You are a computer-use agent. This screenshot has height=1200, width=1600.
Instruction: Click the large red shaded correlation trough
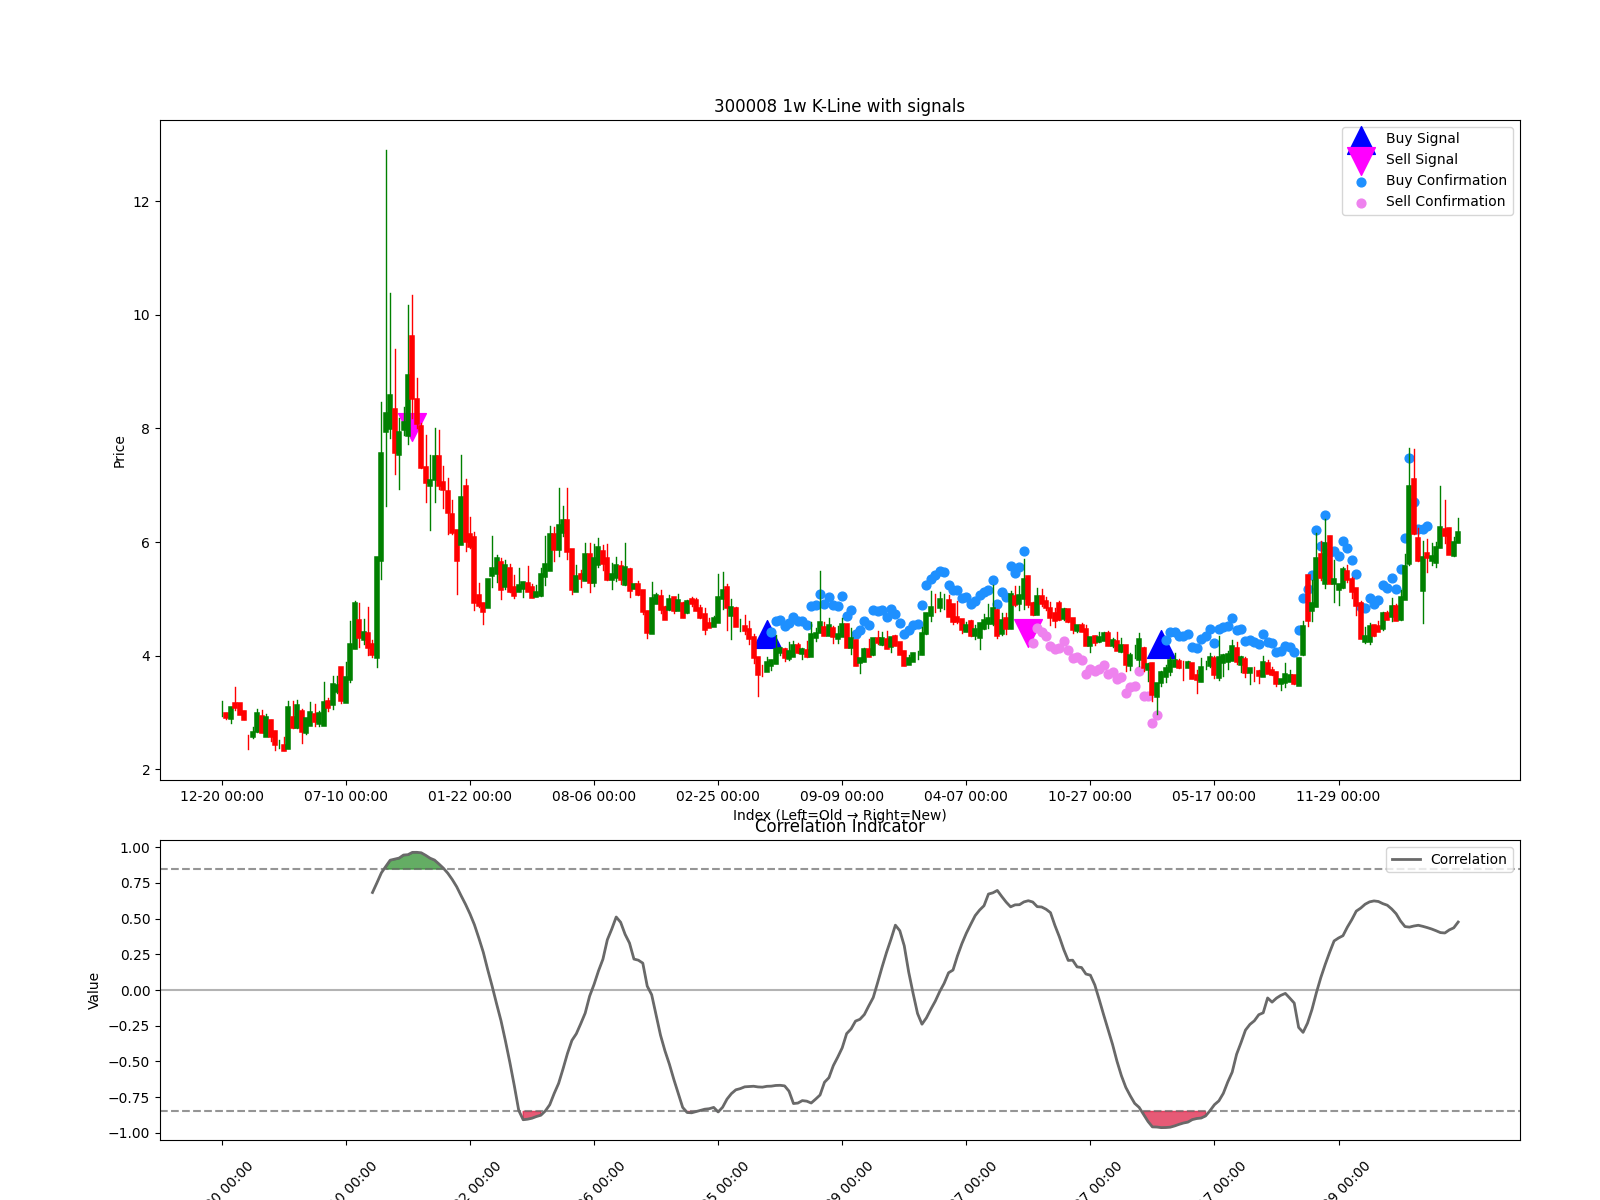tap(1174, 1118)
